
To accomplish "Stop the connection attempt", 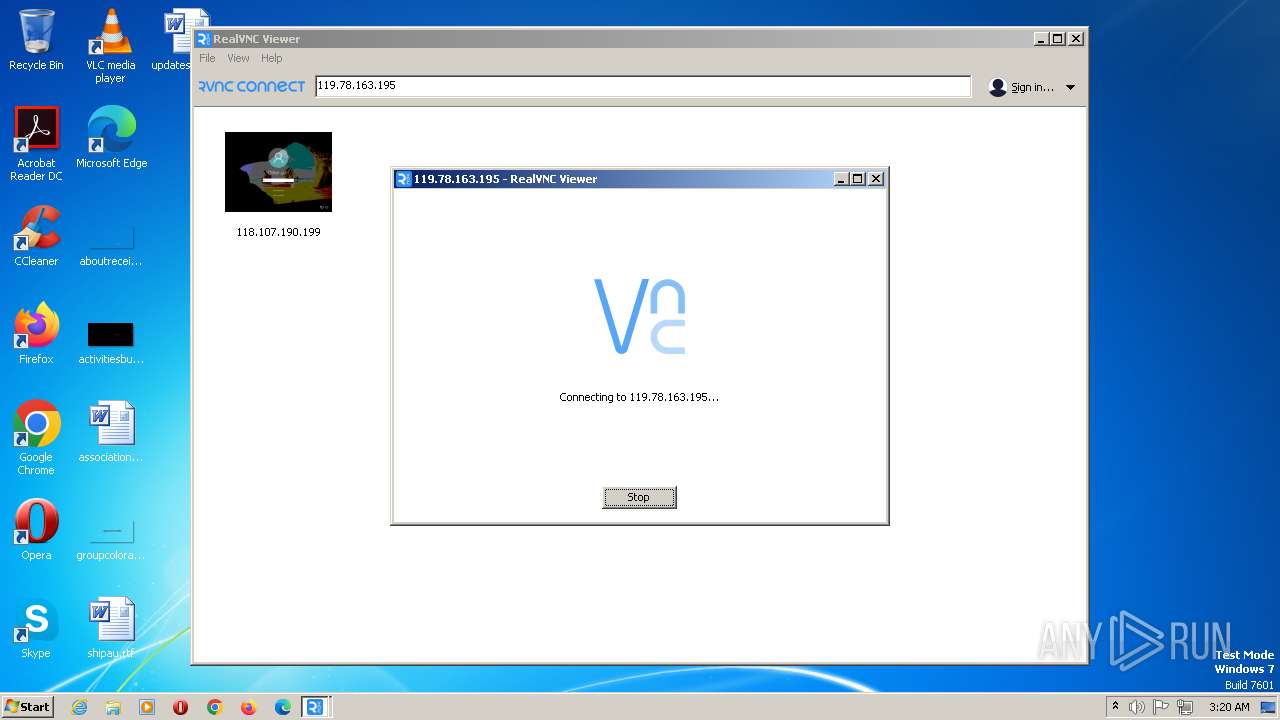I will pyautogui.click(x=639, y=497).
